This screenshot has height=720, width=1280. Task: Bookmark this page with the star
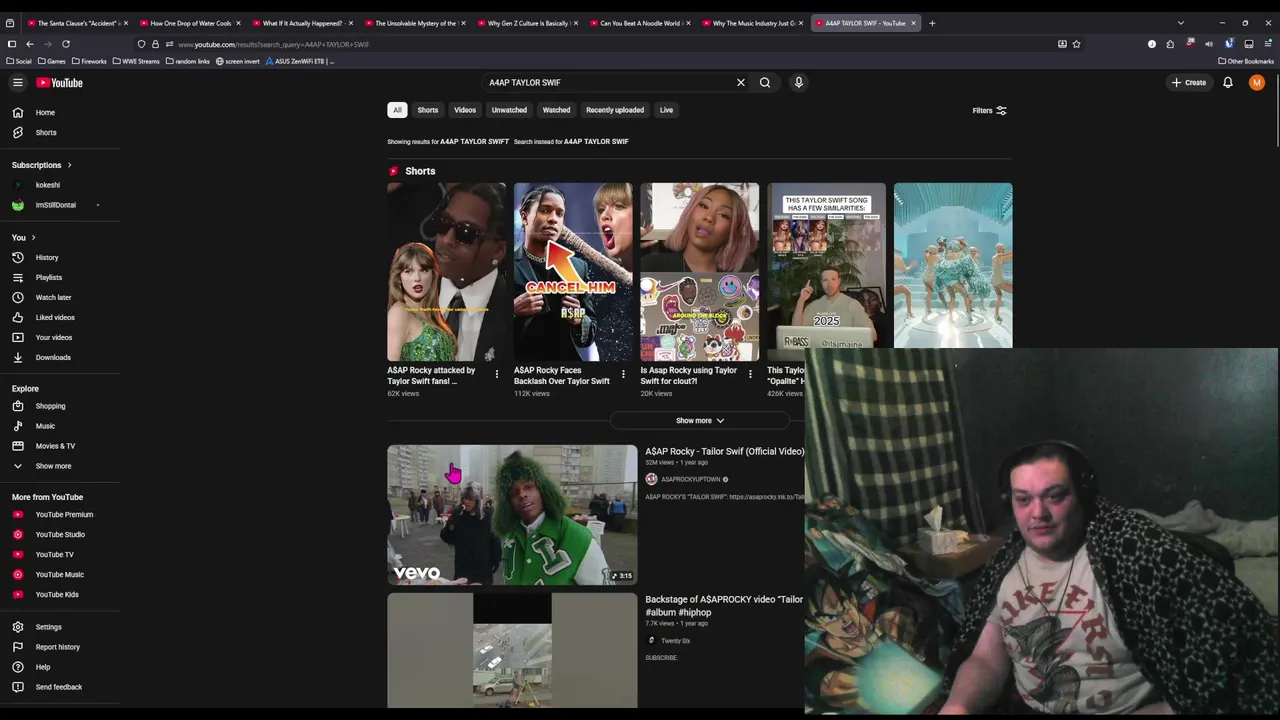click(x=1076, y=44)
